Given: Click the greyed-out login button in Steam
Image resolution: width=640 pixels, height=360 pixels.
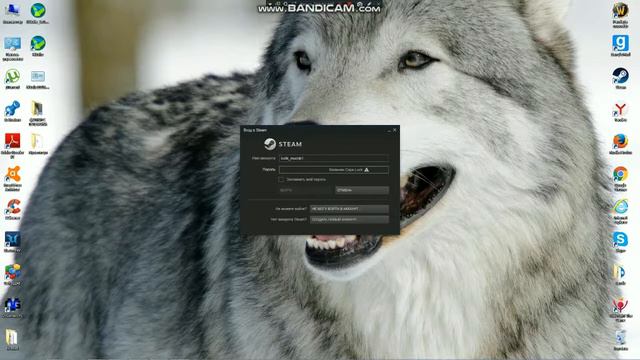Looking at the screenshot, I should point(305,190).
